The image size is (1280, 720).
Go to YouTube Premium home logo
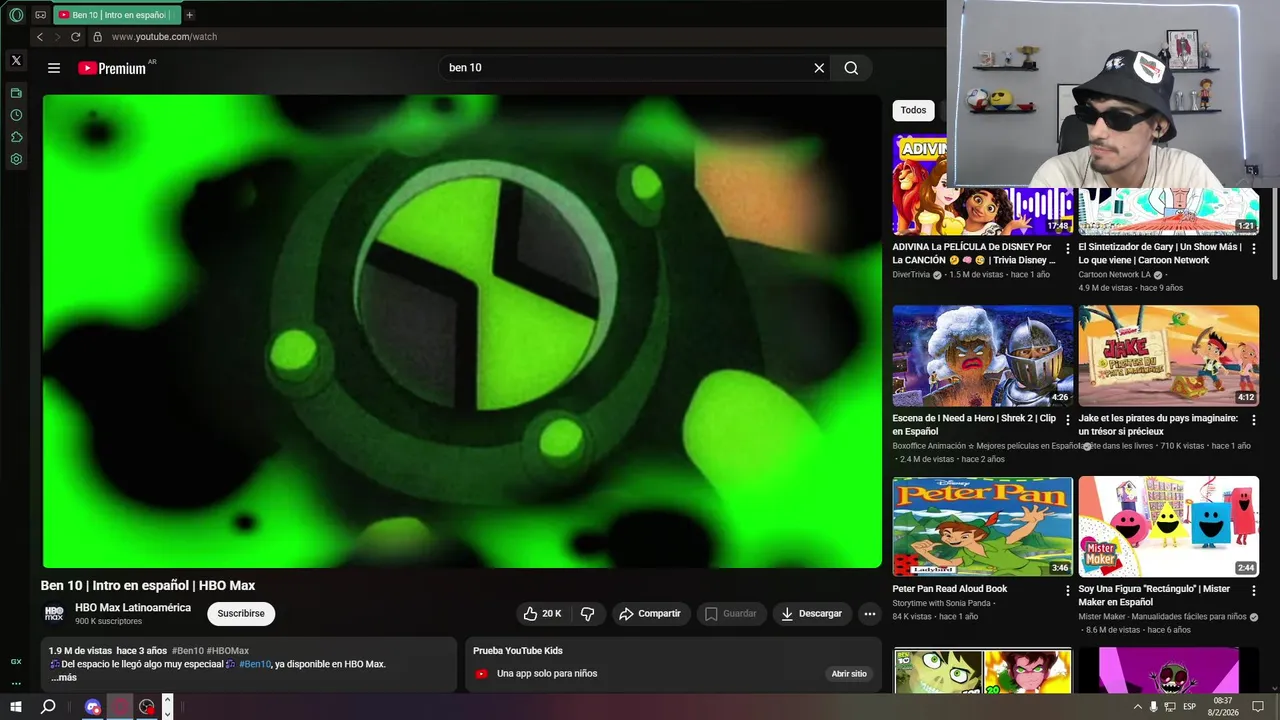(112, 68)
